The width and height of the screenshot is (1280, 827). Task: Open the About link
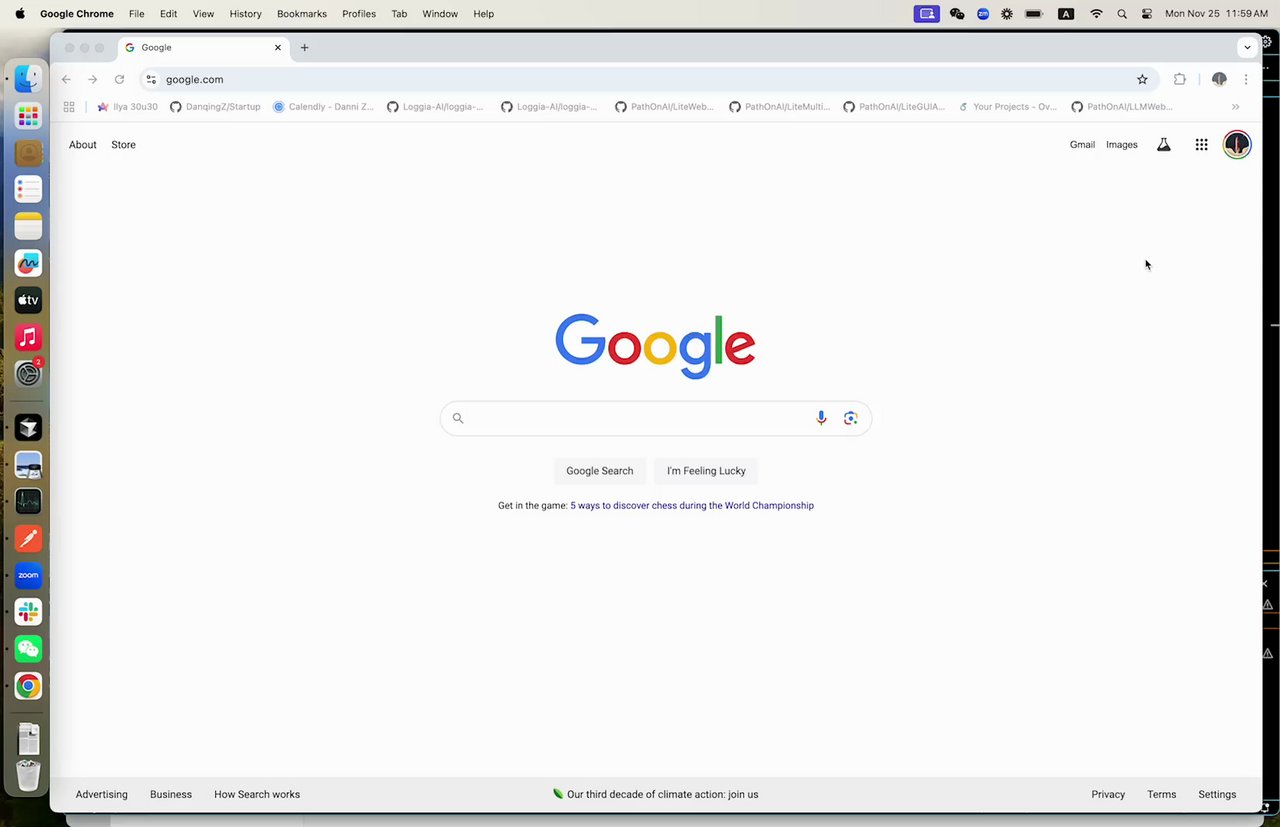point(83,145)
